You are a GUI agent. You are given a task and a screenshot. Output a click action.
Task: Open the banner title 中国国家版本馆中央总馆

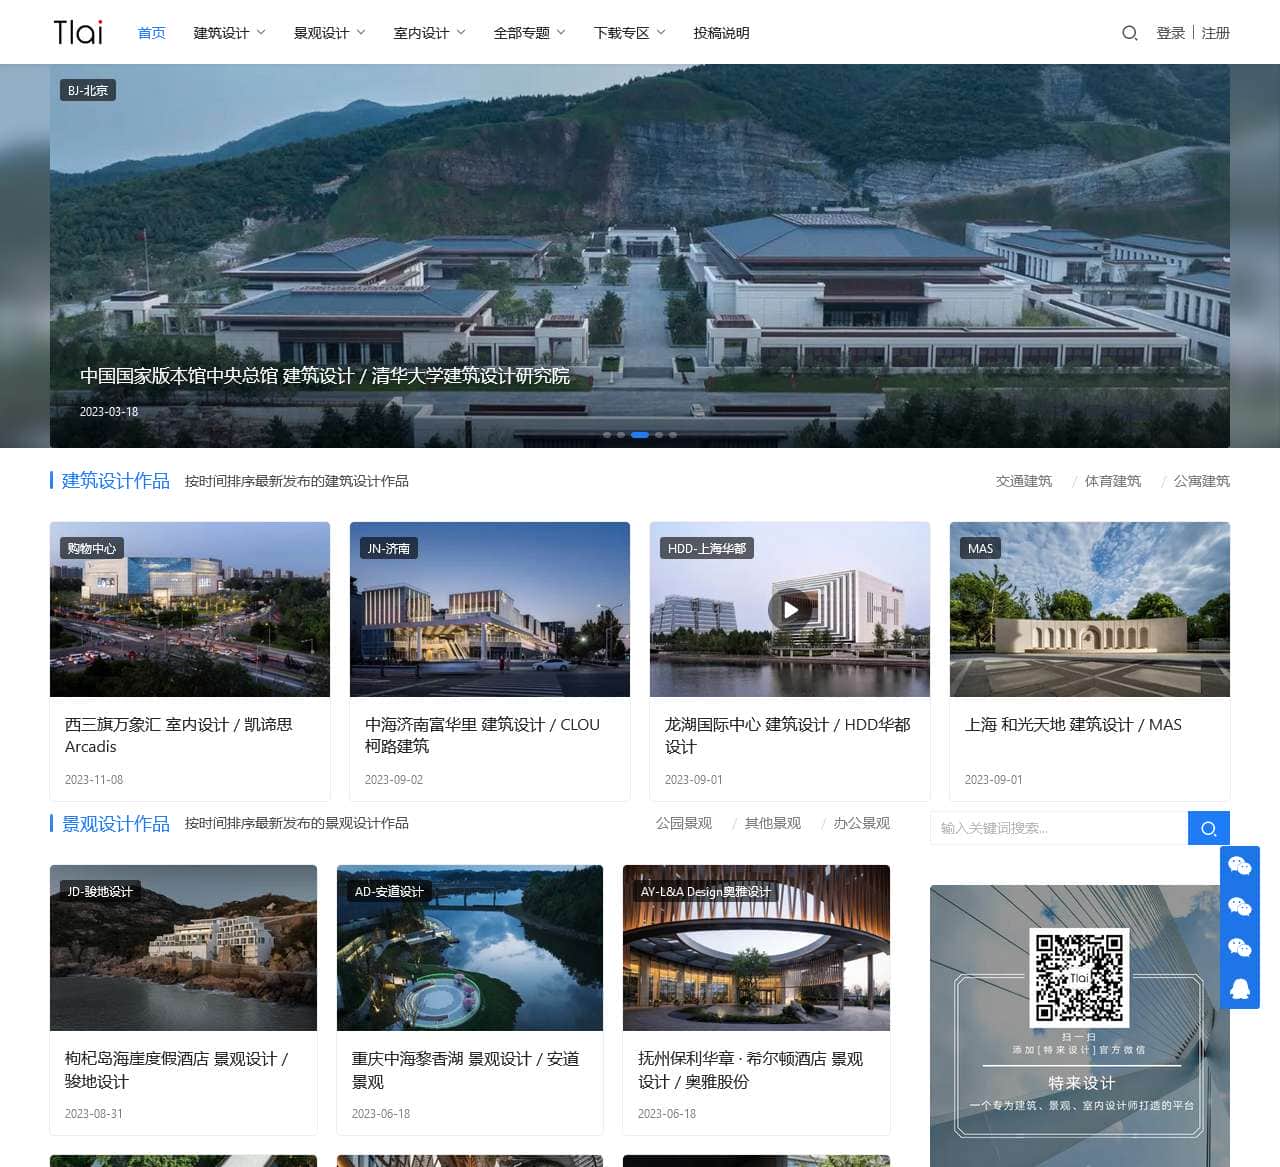[325, 376]
